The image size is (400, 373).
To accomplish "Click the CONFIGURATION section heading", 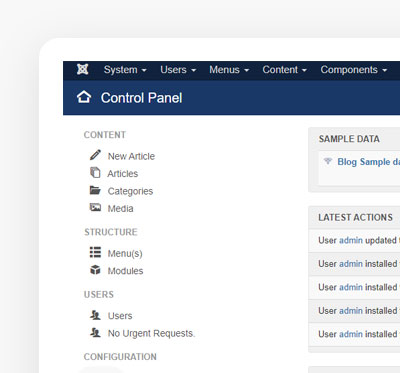I will pos(120,357).
